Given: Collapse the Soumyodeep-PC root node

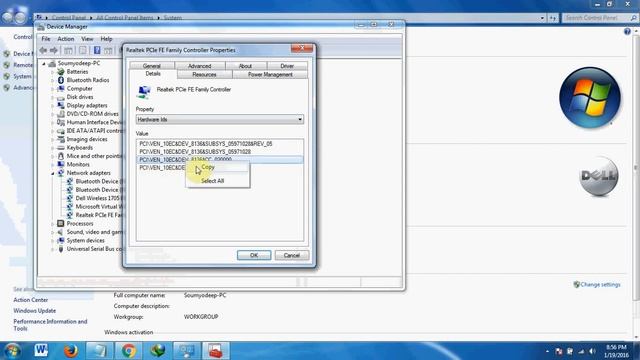Looking at the screenshot, I should coord(44,63).
